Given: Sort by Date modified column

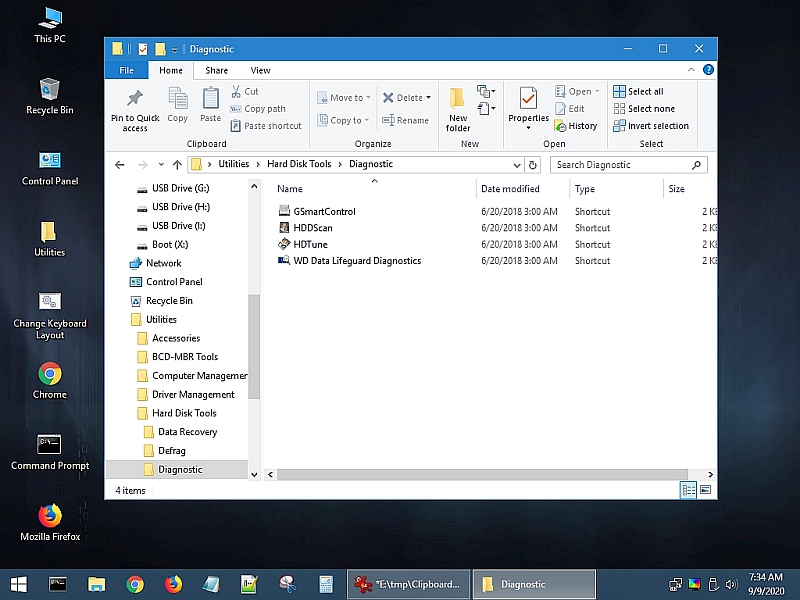Looking at the screenshot, I should coord(510,189).
